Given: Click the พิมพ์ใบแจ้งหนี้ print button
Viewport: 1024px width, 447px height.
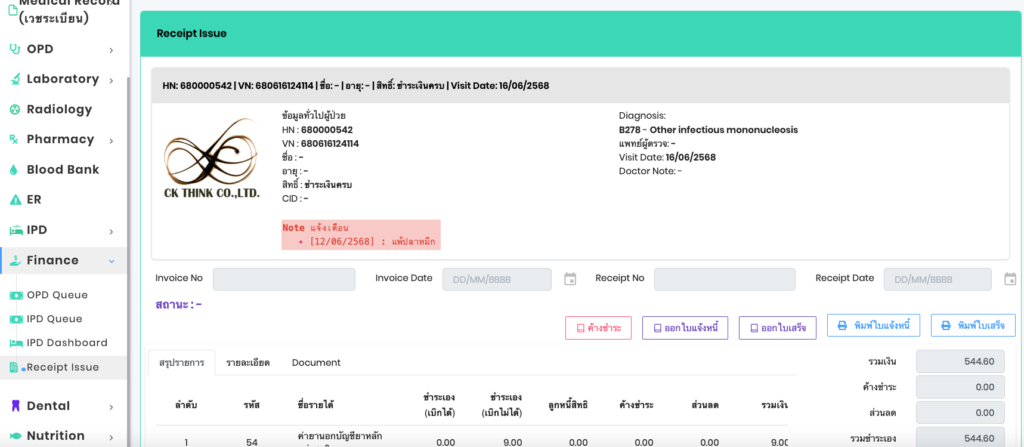Looking at the screenshot, I should 873,326.
